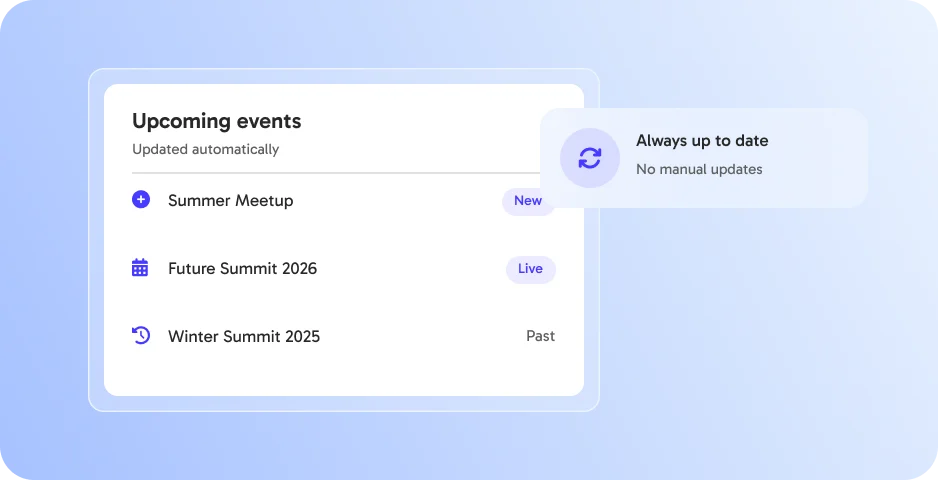Click the Upcoming events heading
This screenshot has width=938, height=480.
tap(217, 121)
